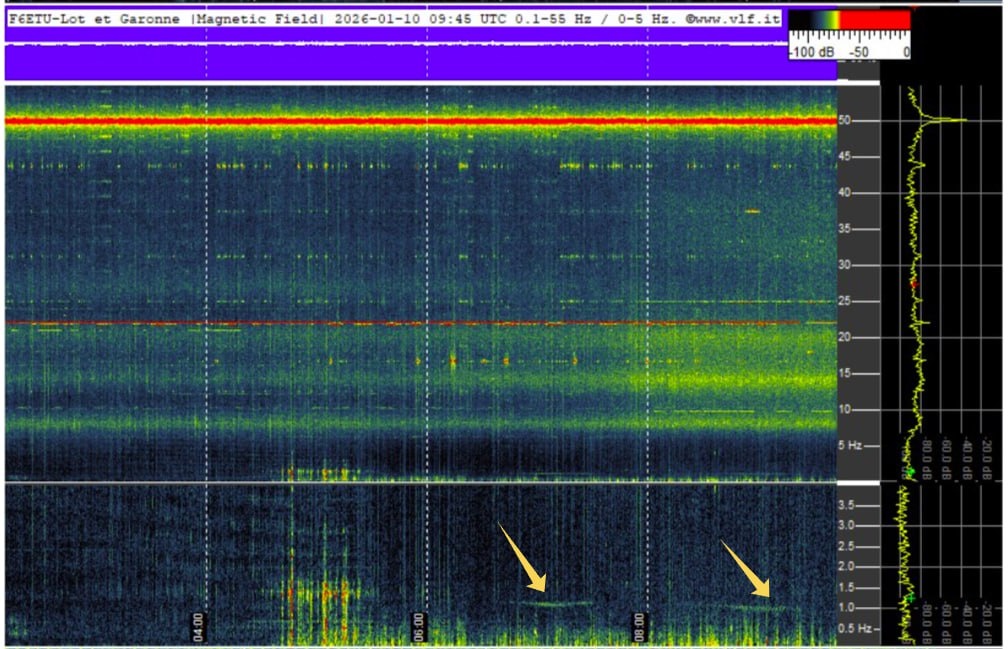Click the -100 dB scale label

tap(811, 52)
